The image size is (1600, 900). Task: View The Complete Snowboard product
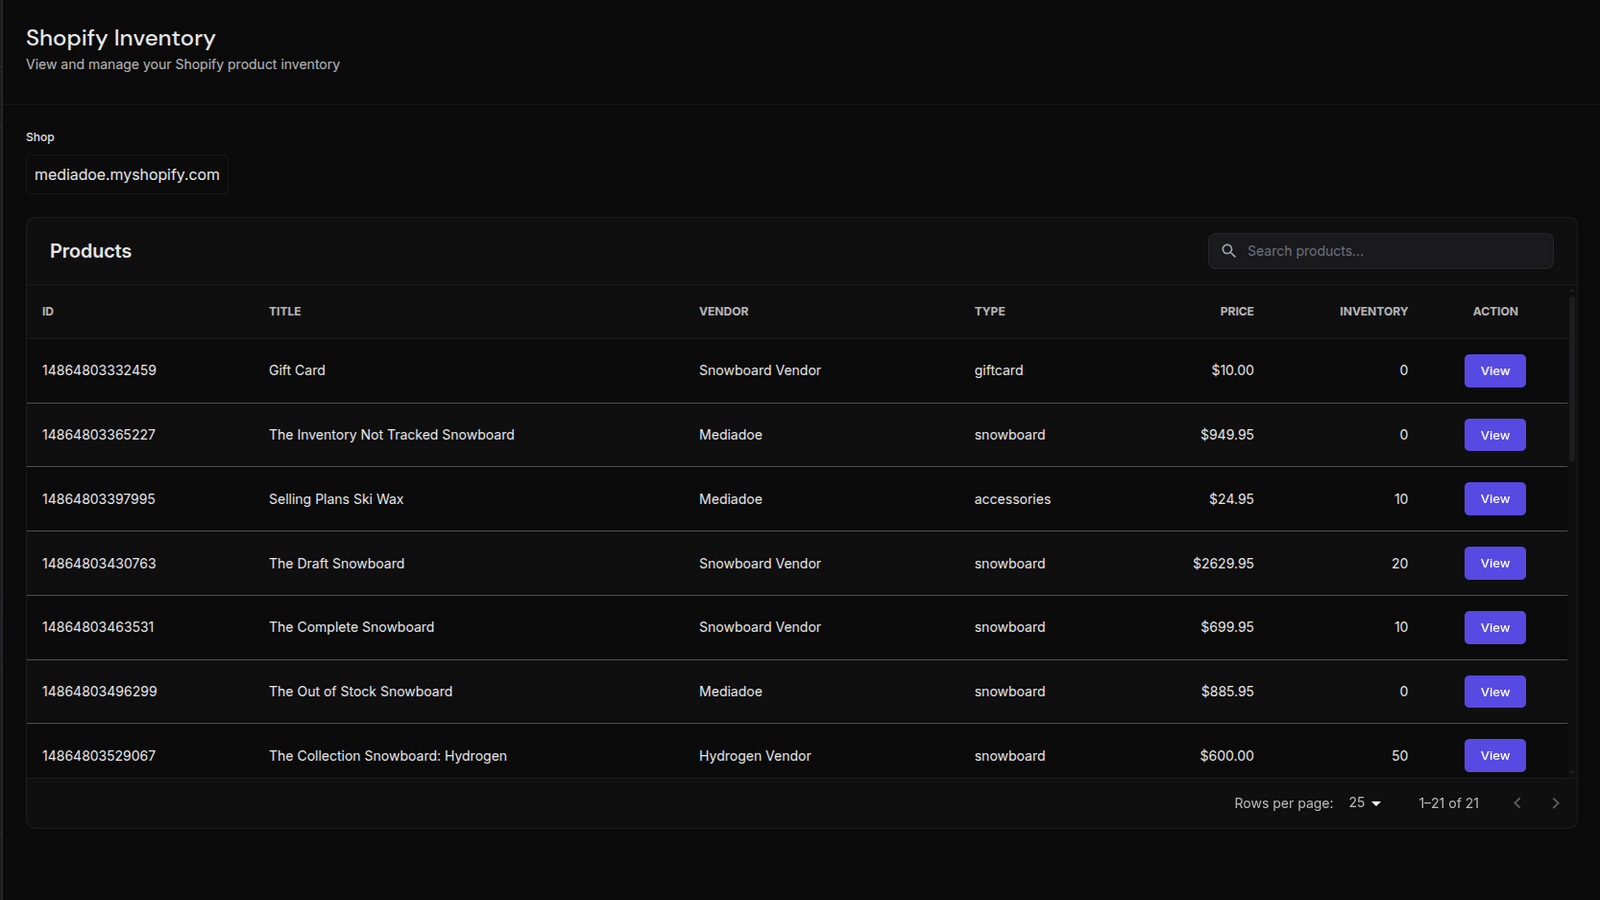point(1494,627)
